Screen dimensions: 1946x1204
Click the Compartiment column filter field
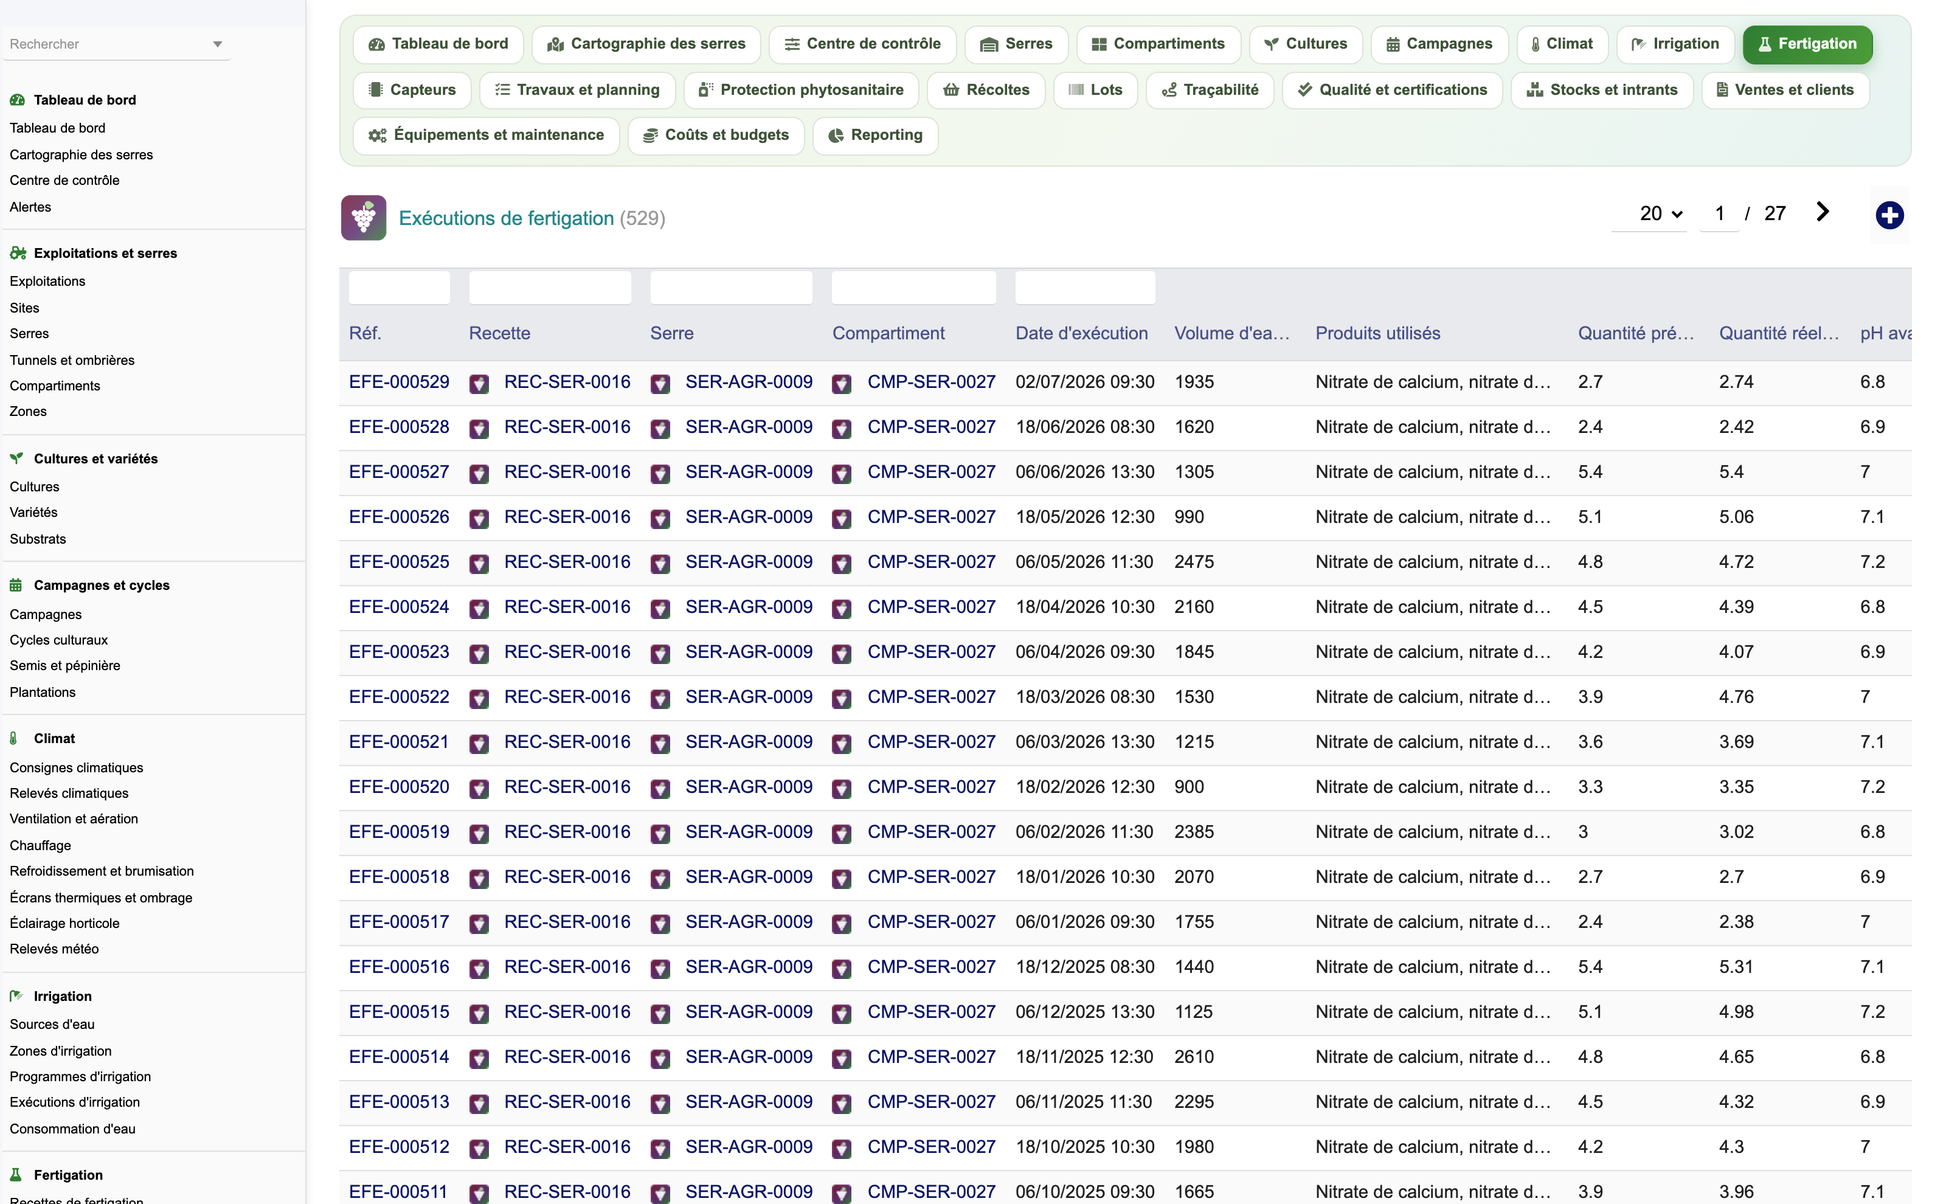914,287
